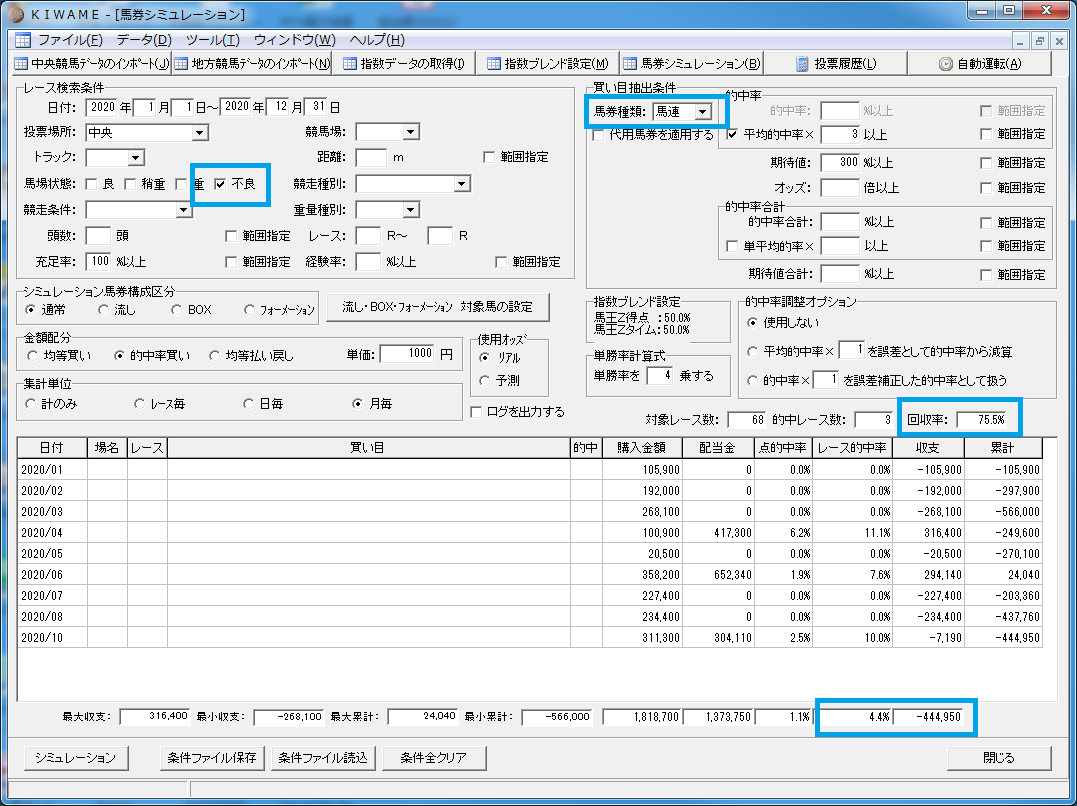
Task: Click 条件全クリア button
Action: (x=434, y=758)
